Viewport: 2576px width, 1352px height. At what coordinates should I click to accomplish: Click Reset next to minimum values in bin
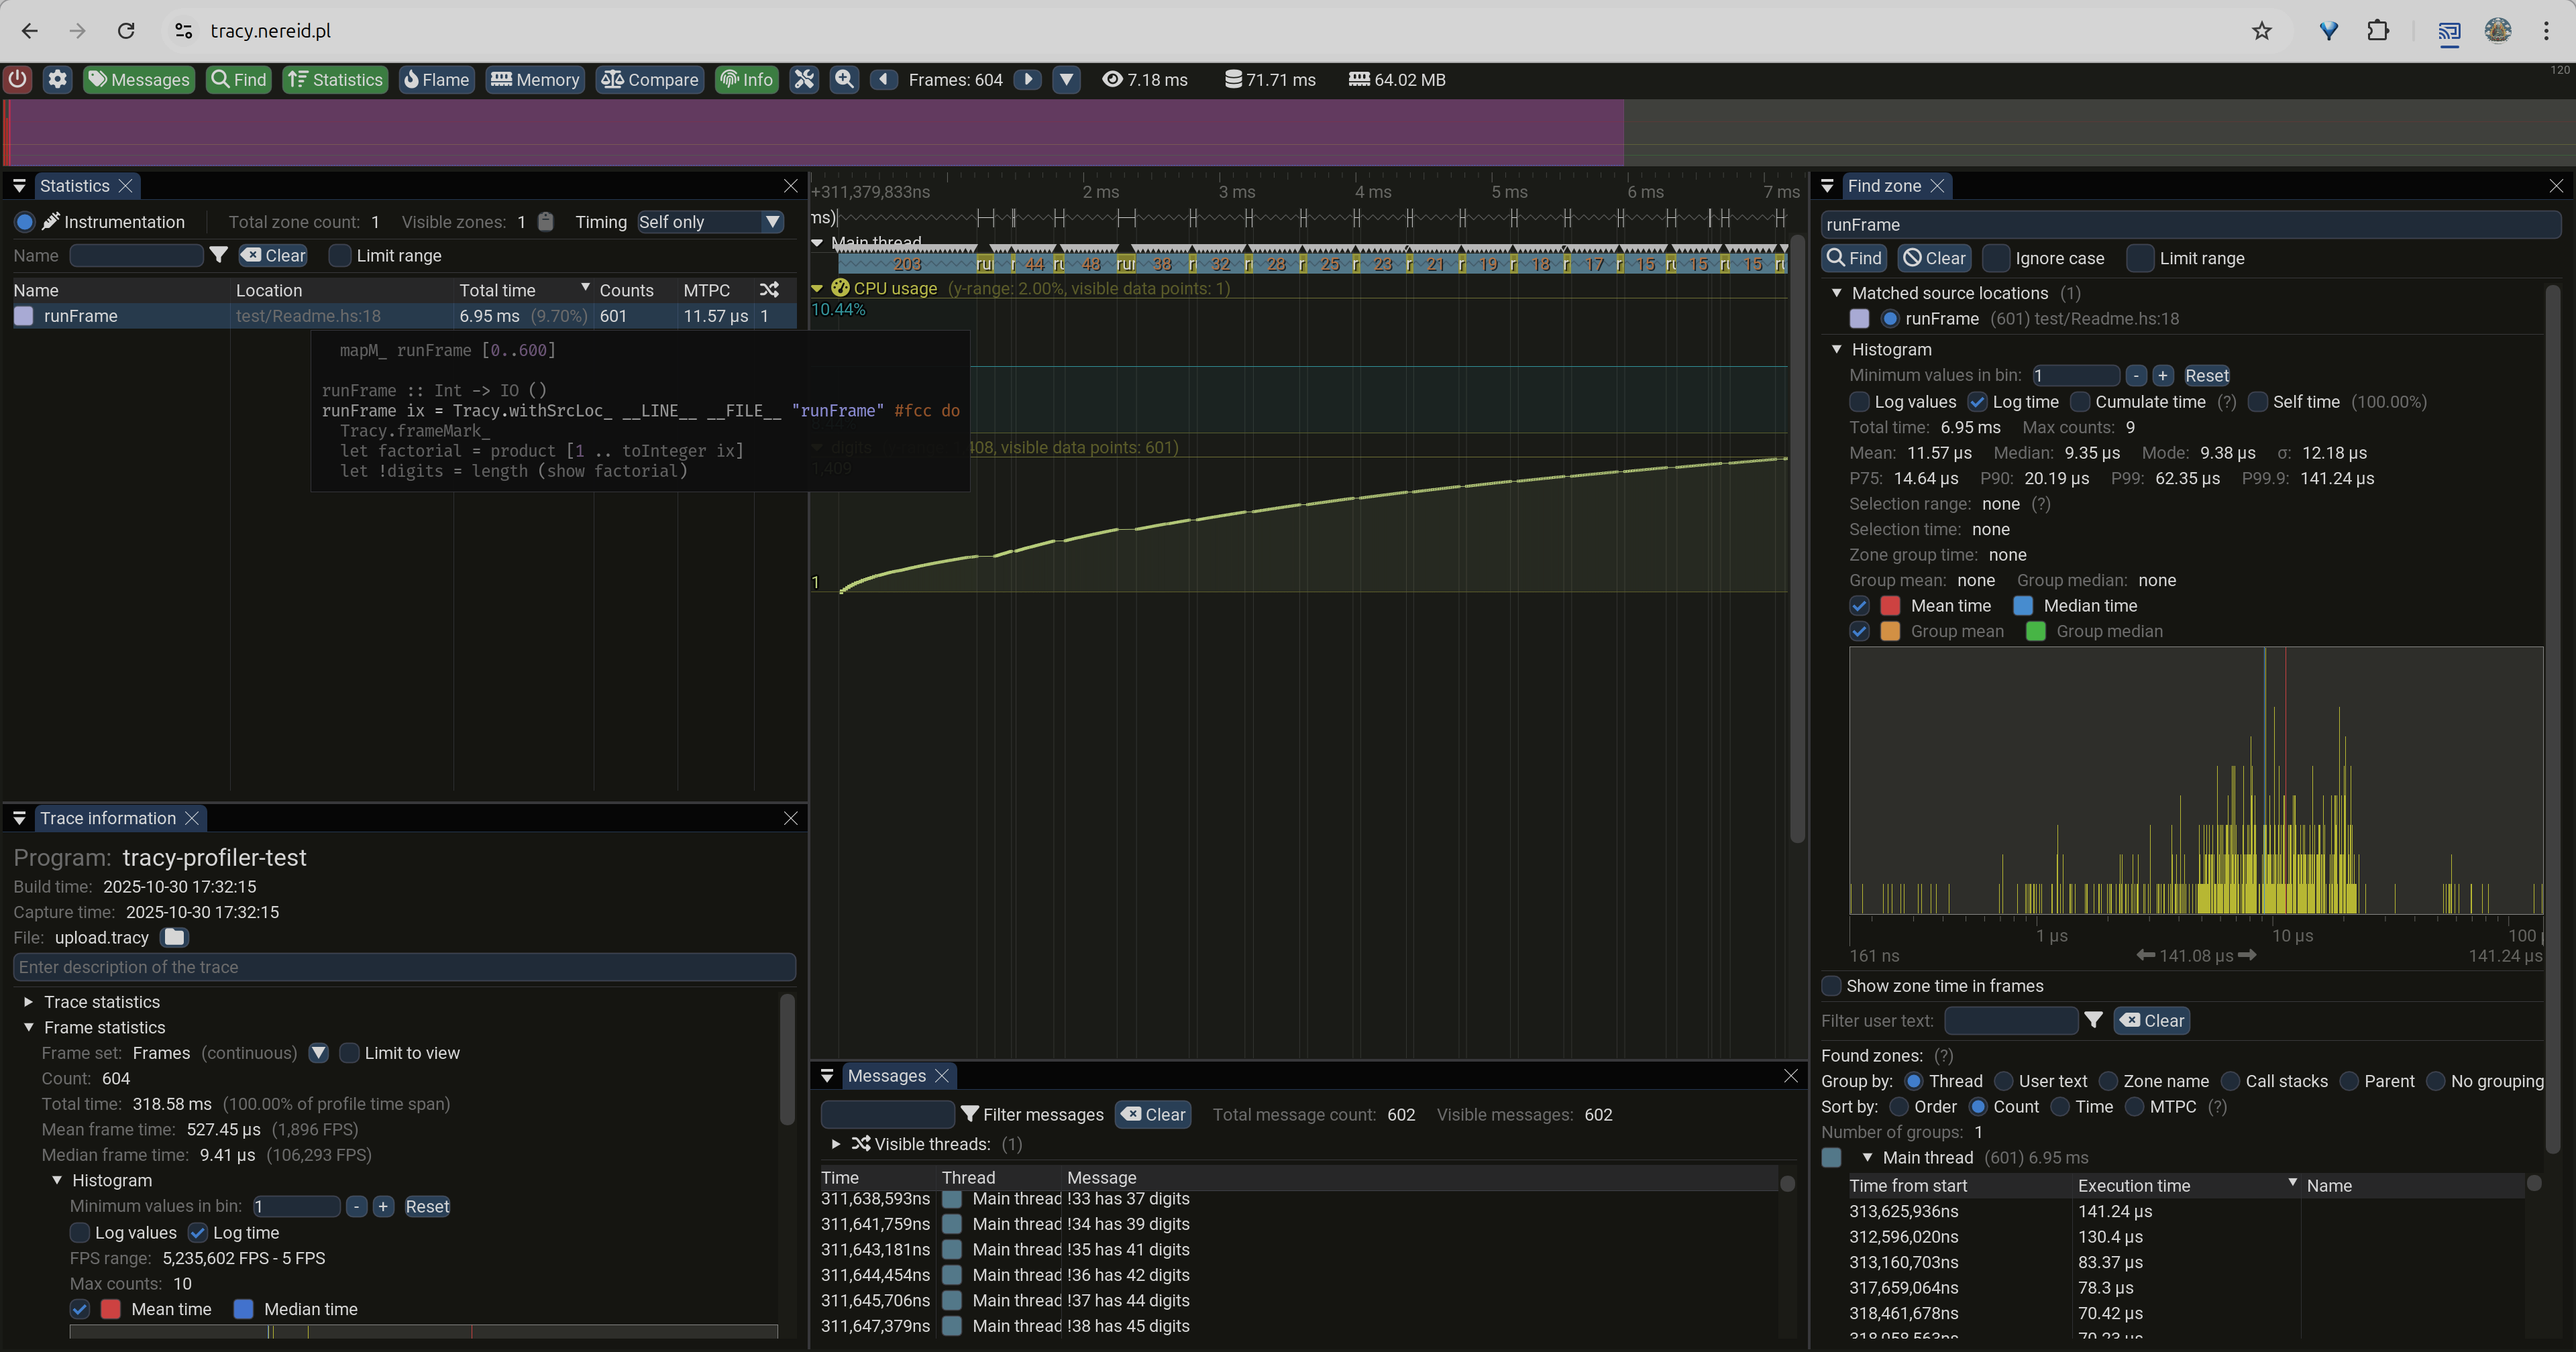click(2206, 376)
